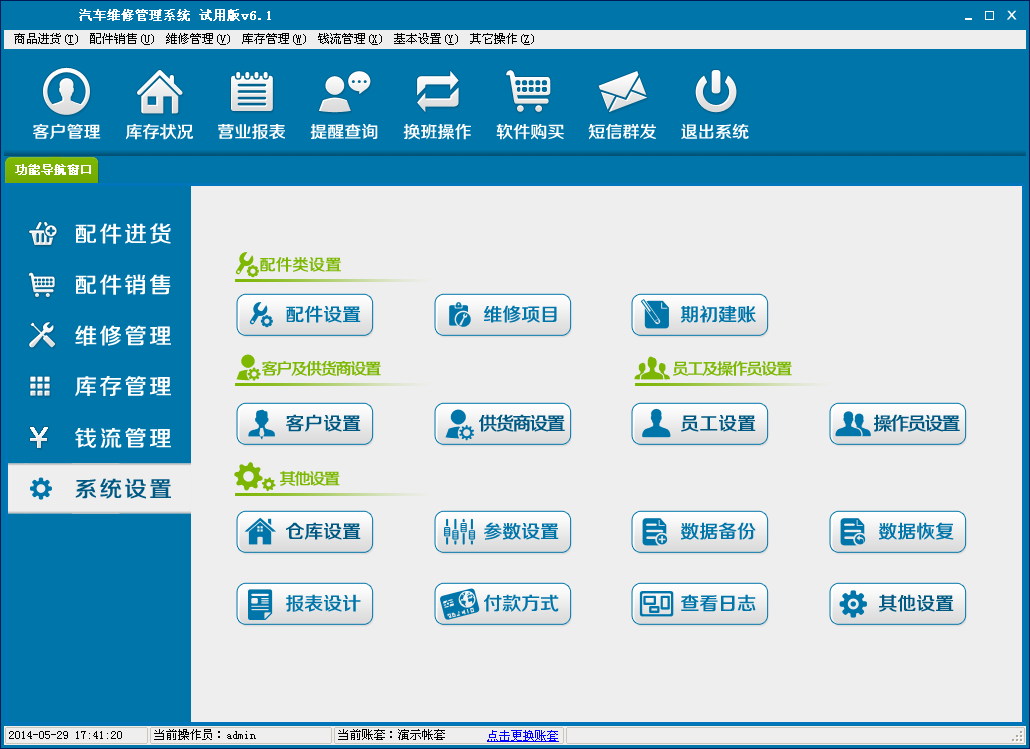
Task: Open 数据备份 data backup button
Action: click(x=700, y=532)
